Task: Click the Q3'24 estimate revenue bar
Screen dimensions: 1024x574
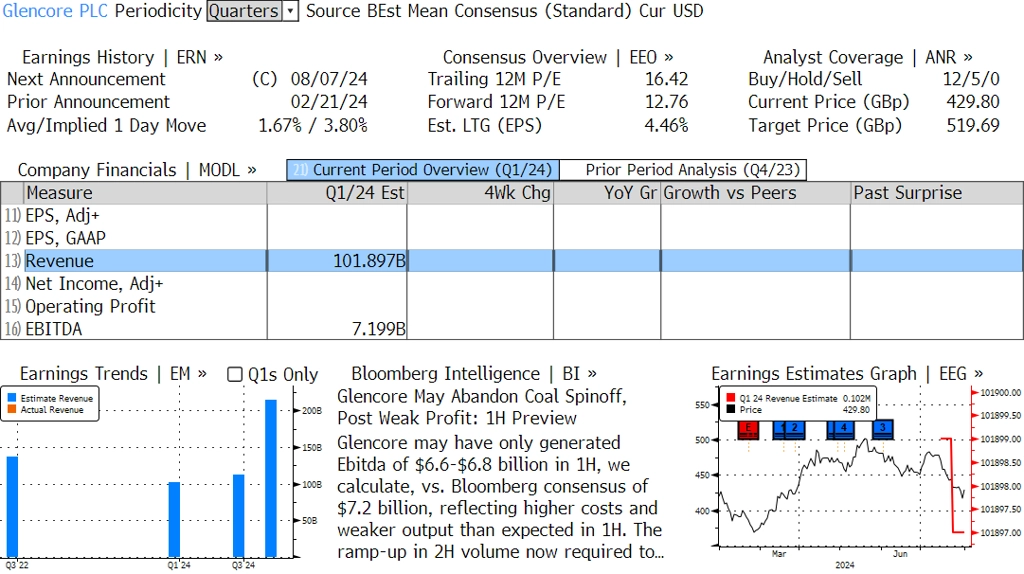Action: [238, 515]
